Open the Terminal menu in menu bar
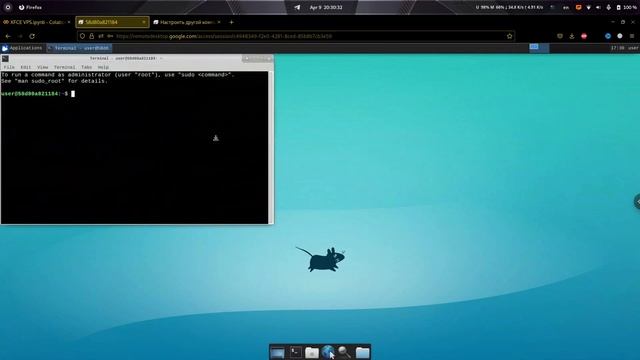This screenshot has width=640, height=360. [x=64, y=67]
